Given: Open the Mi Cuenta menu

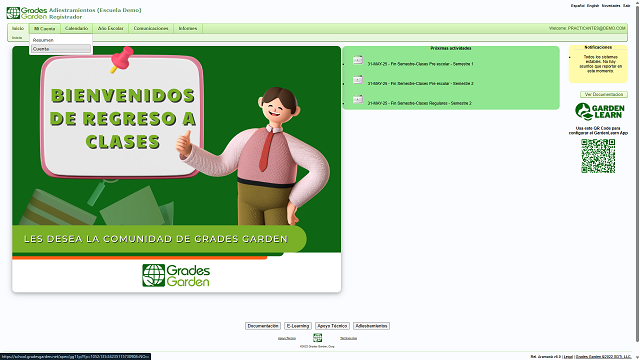Looking at the screenshot, I should (44, 29).
